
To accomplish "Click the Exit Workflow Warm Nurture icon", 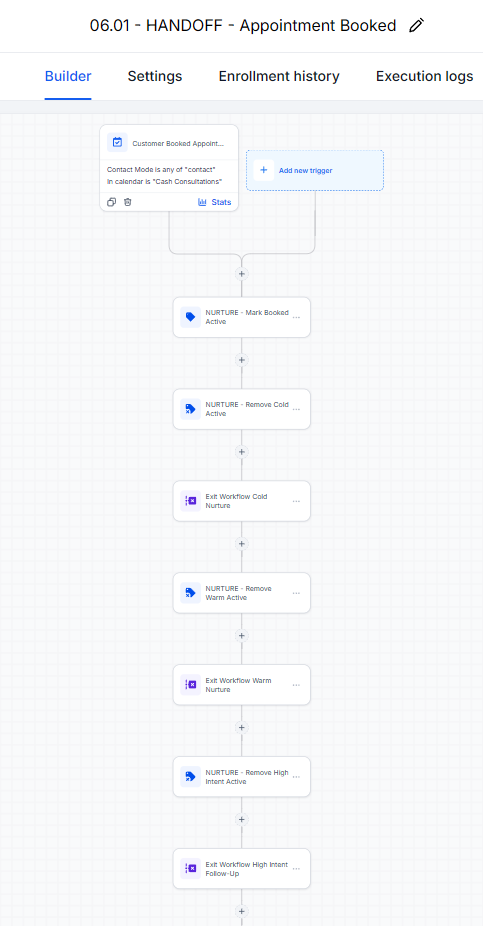I will pos(190,684).
